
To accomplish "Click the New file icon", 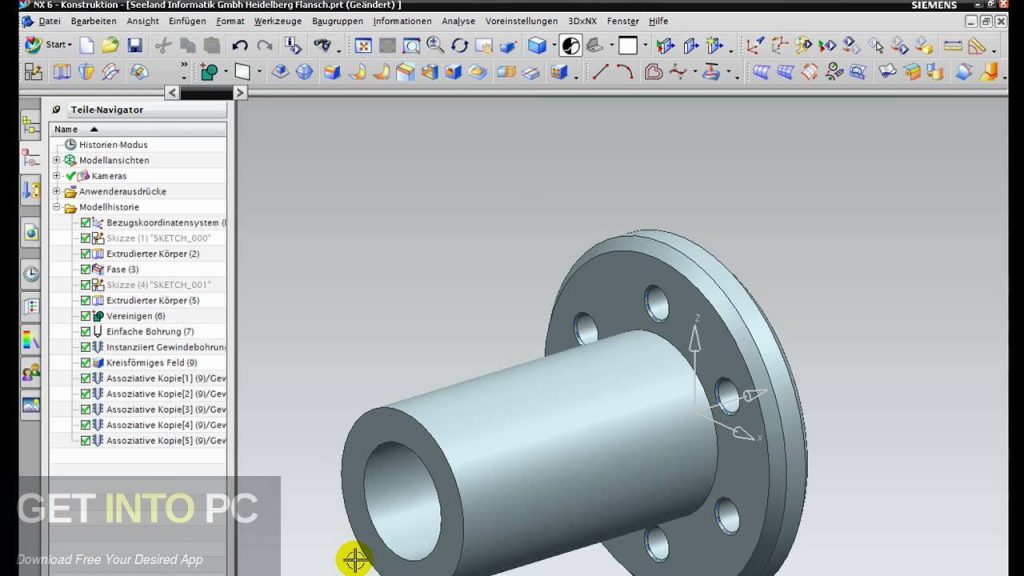I will pyautogui.click(x=86, y=45).
